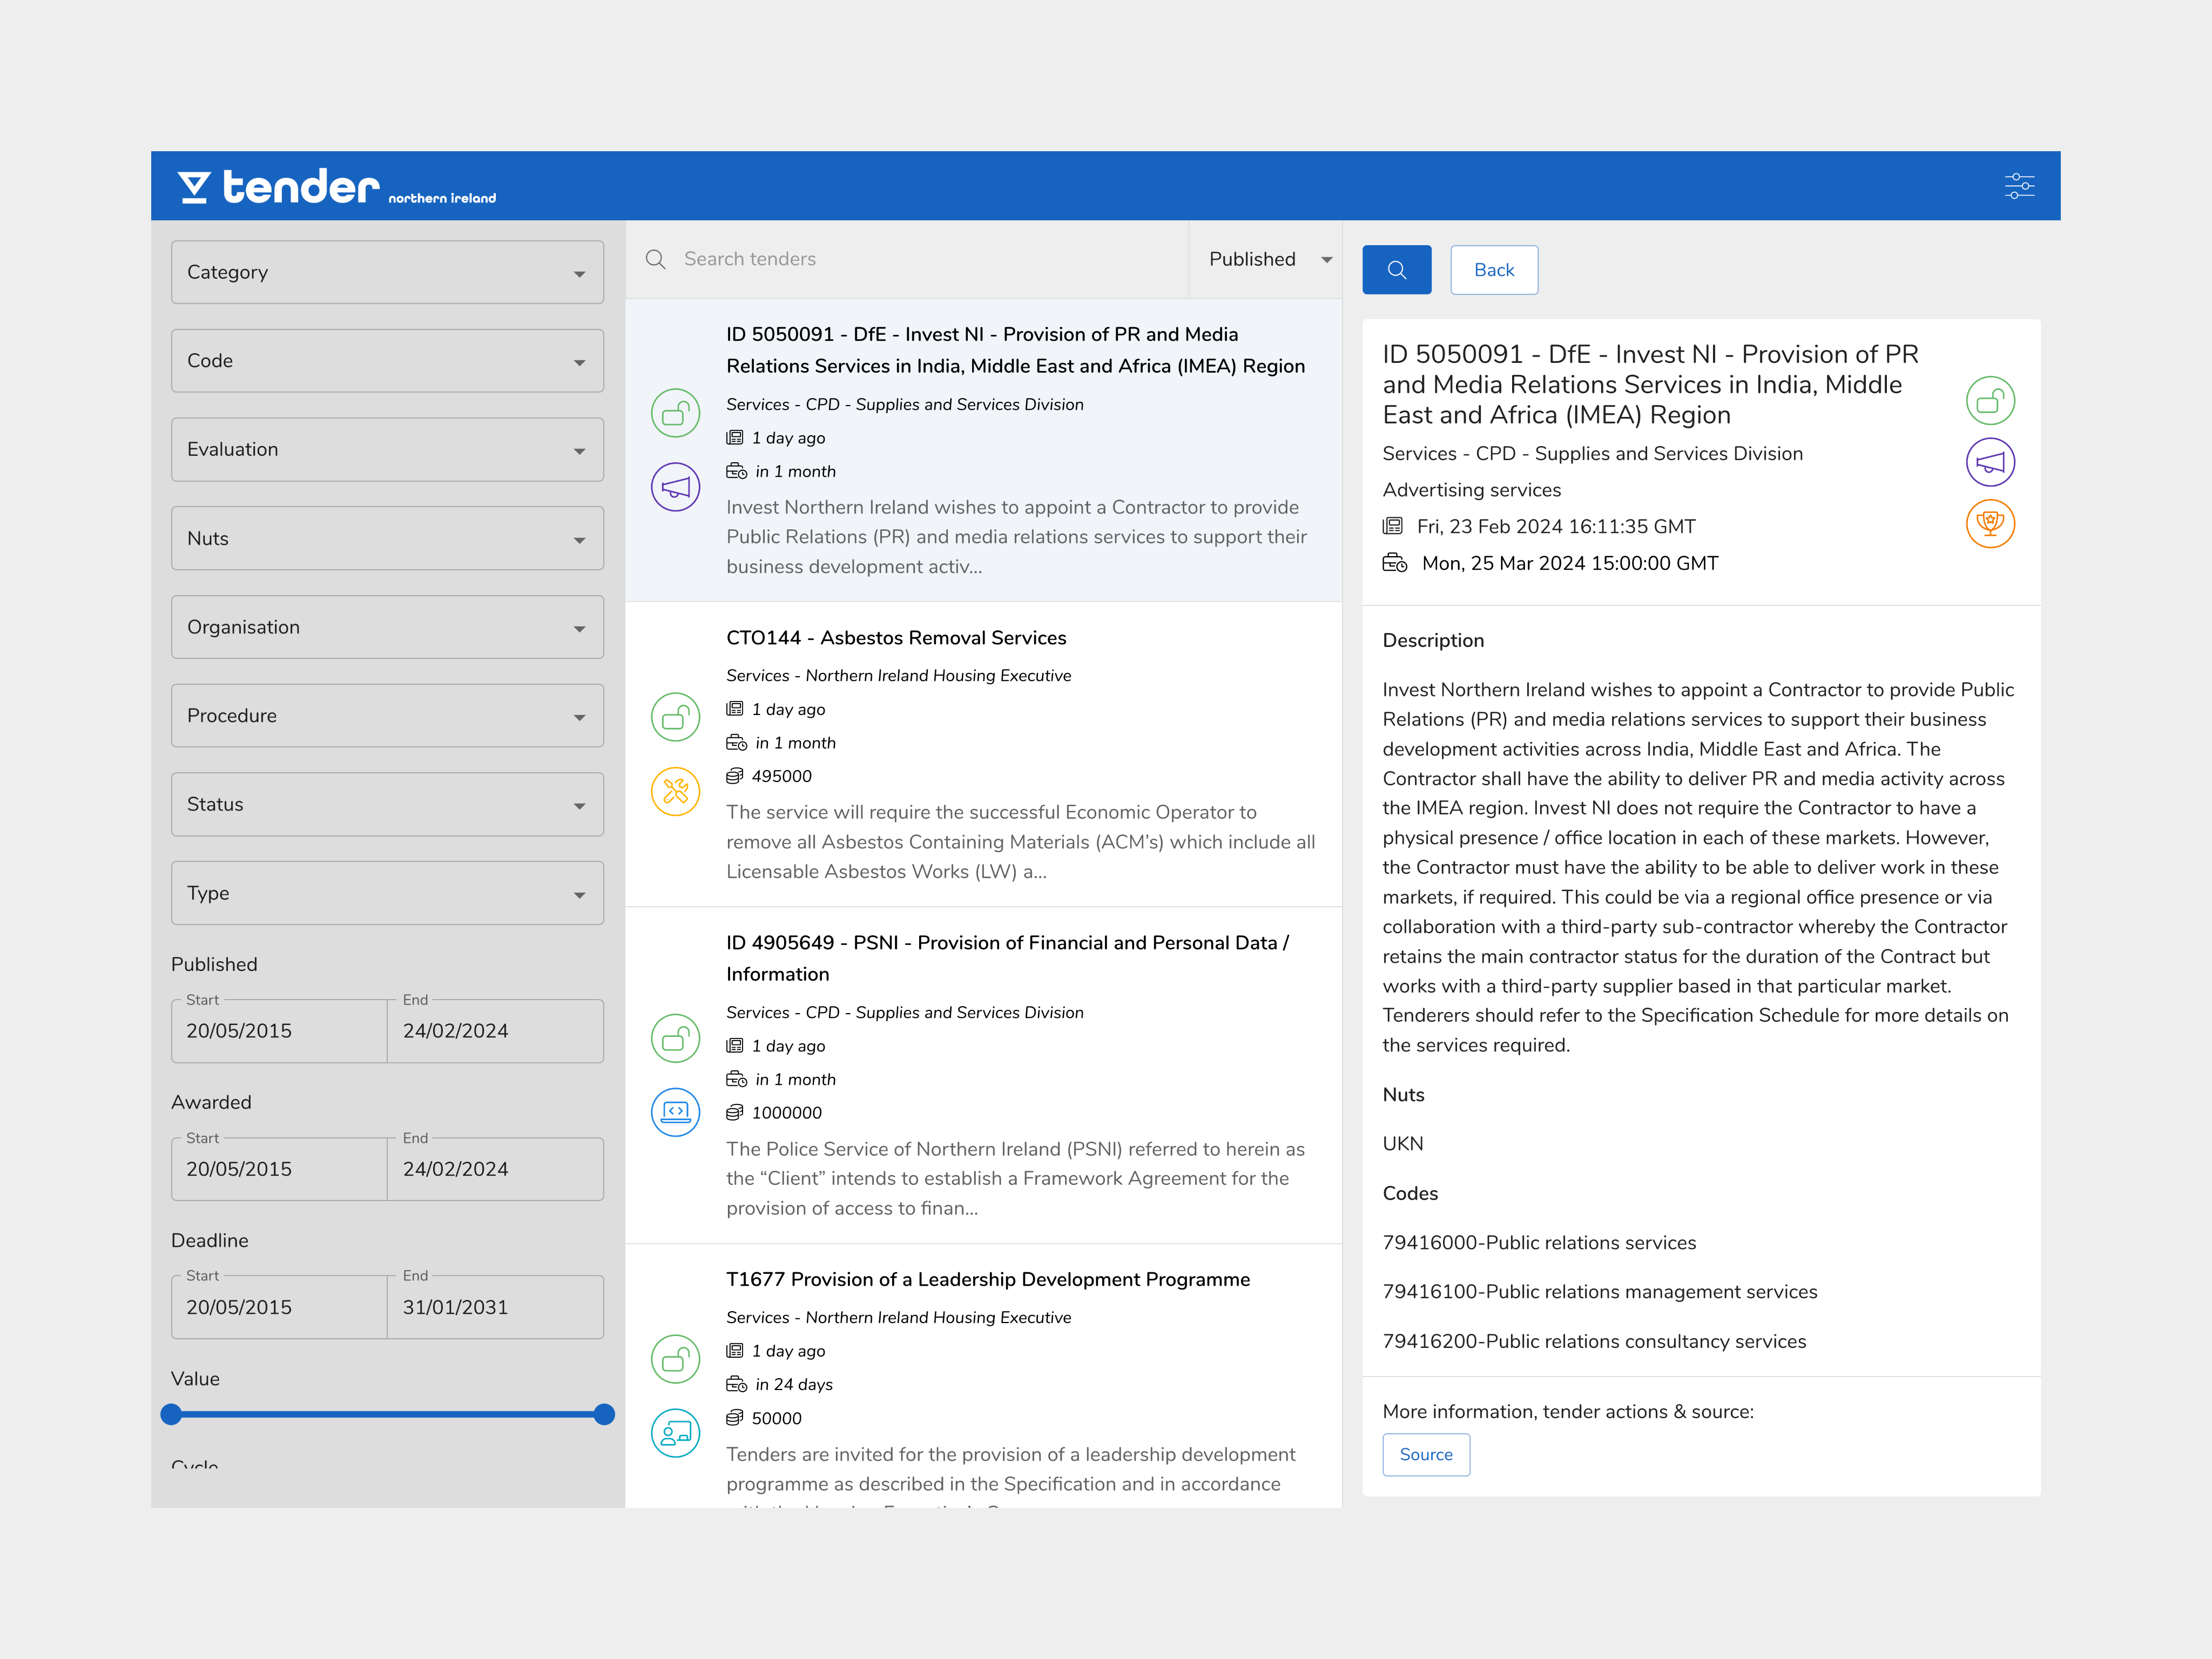Click Published Start date field 20/05/2015

[279, 1031]
